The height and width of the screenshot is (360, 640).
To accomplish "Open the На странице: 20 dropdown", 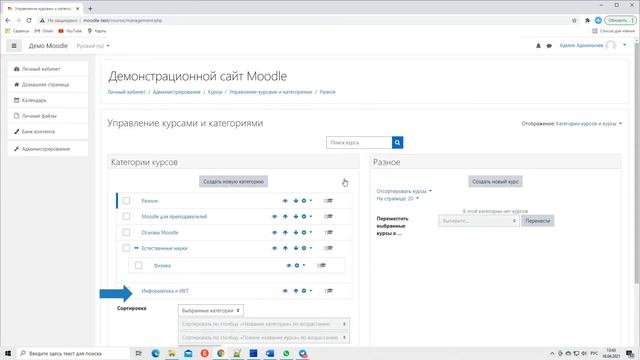I will pyautogui.click(x=398, y=199).
